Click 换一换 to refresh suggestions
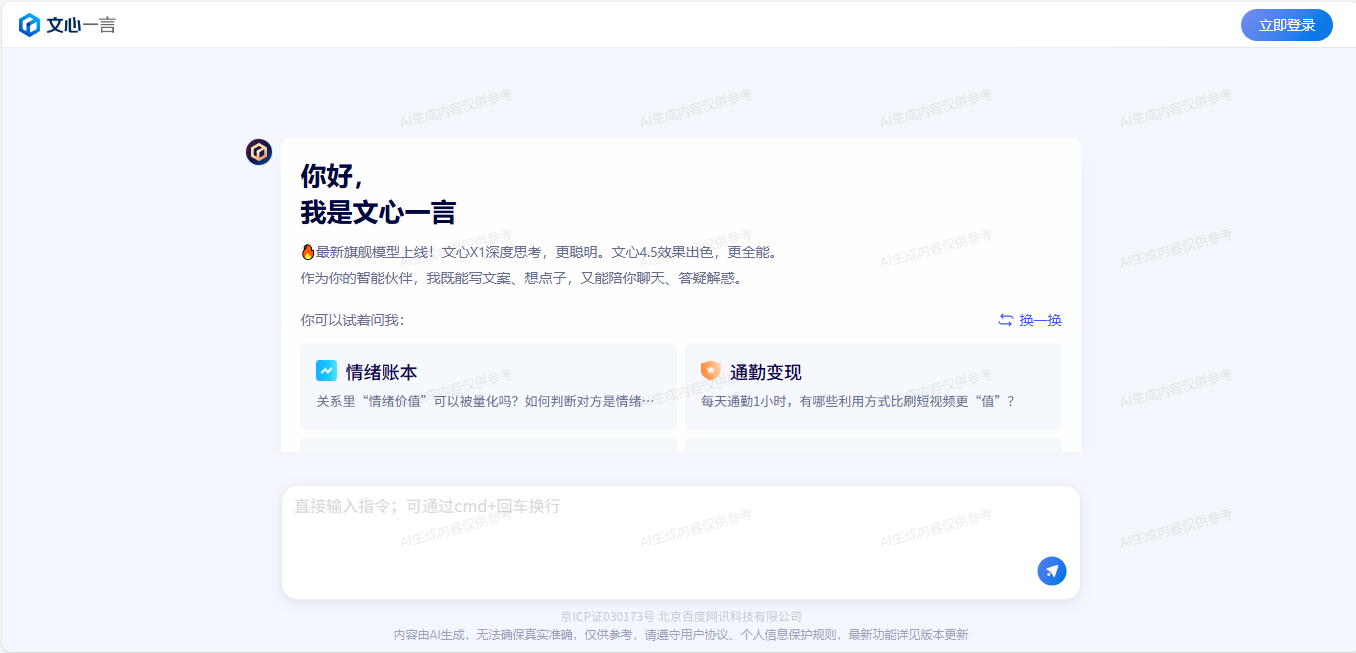Screen dimensions: 1356x653 coord(1030,320)
